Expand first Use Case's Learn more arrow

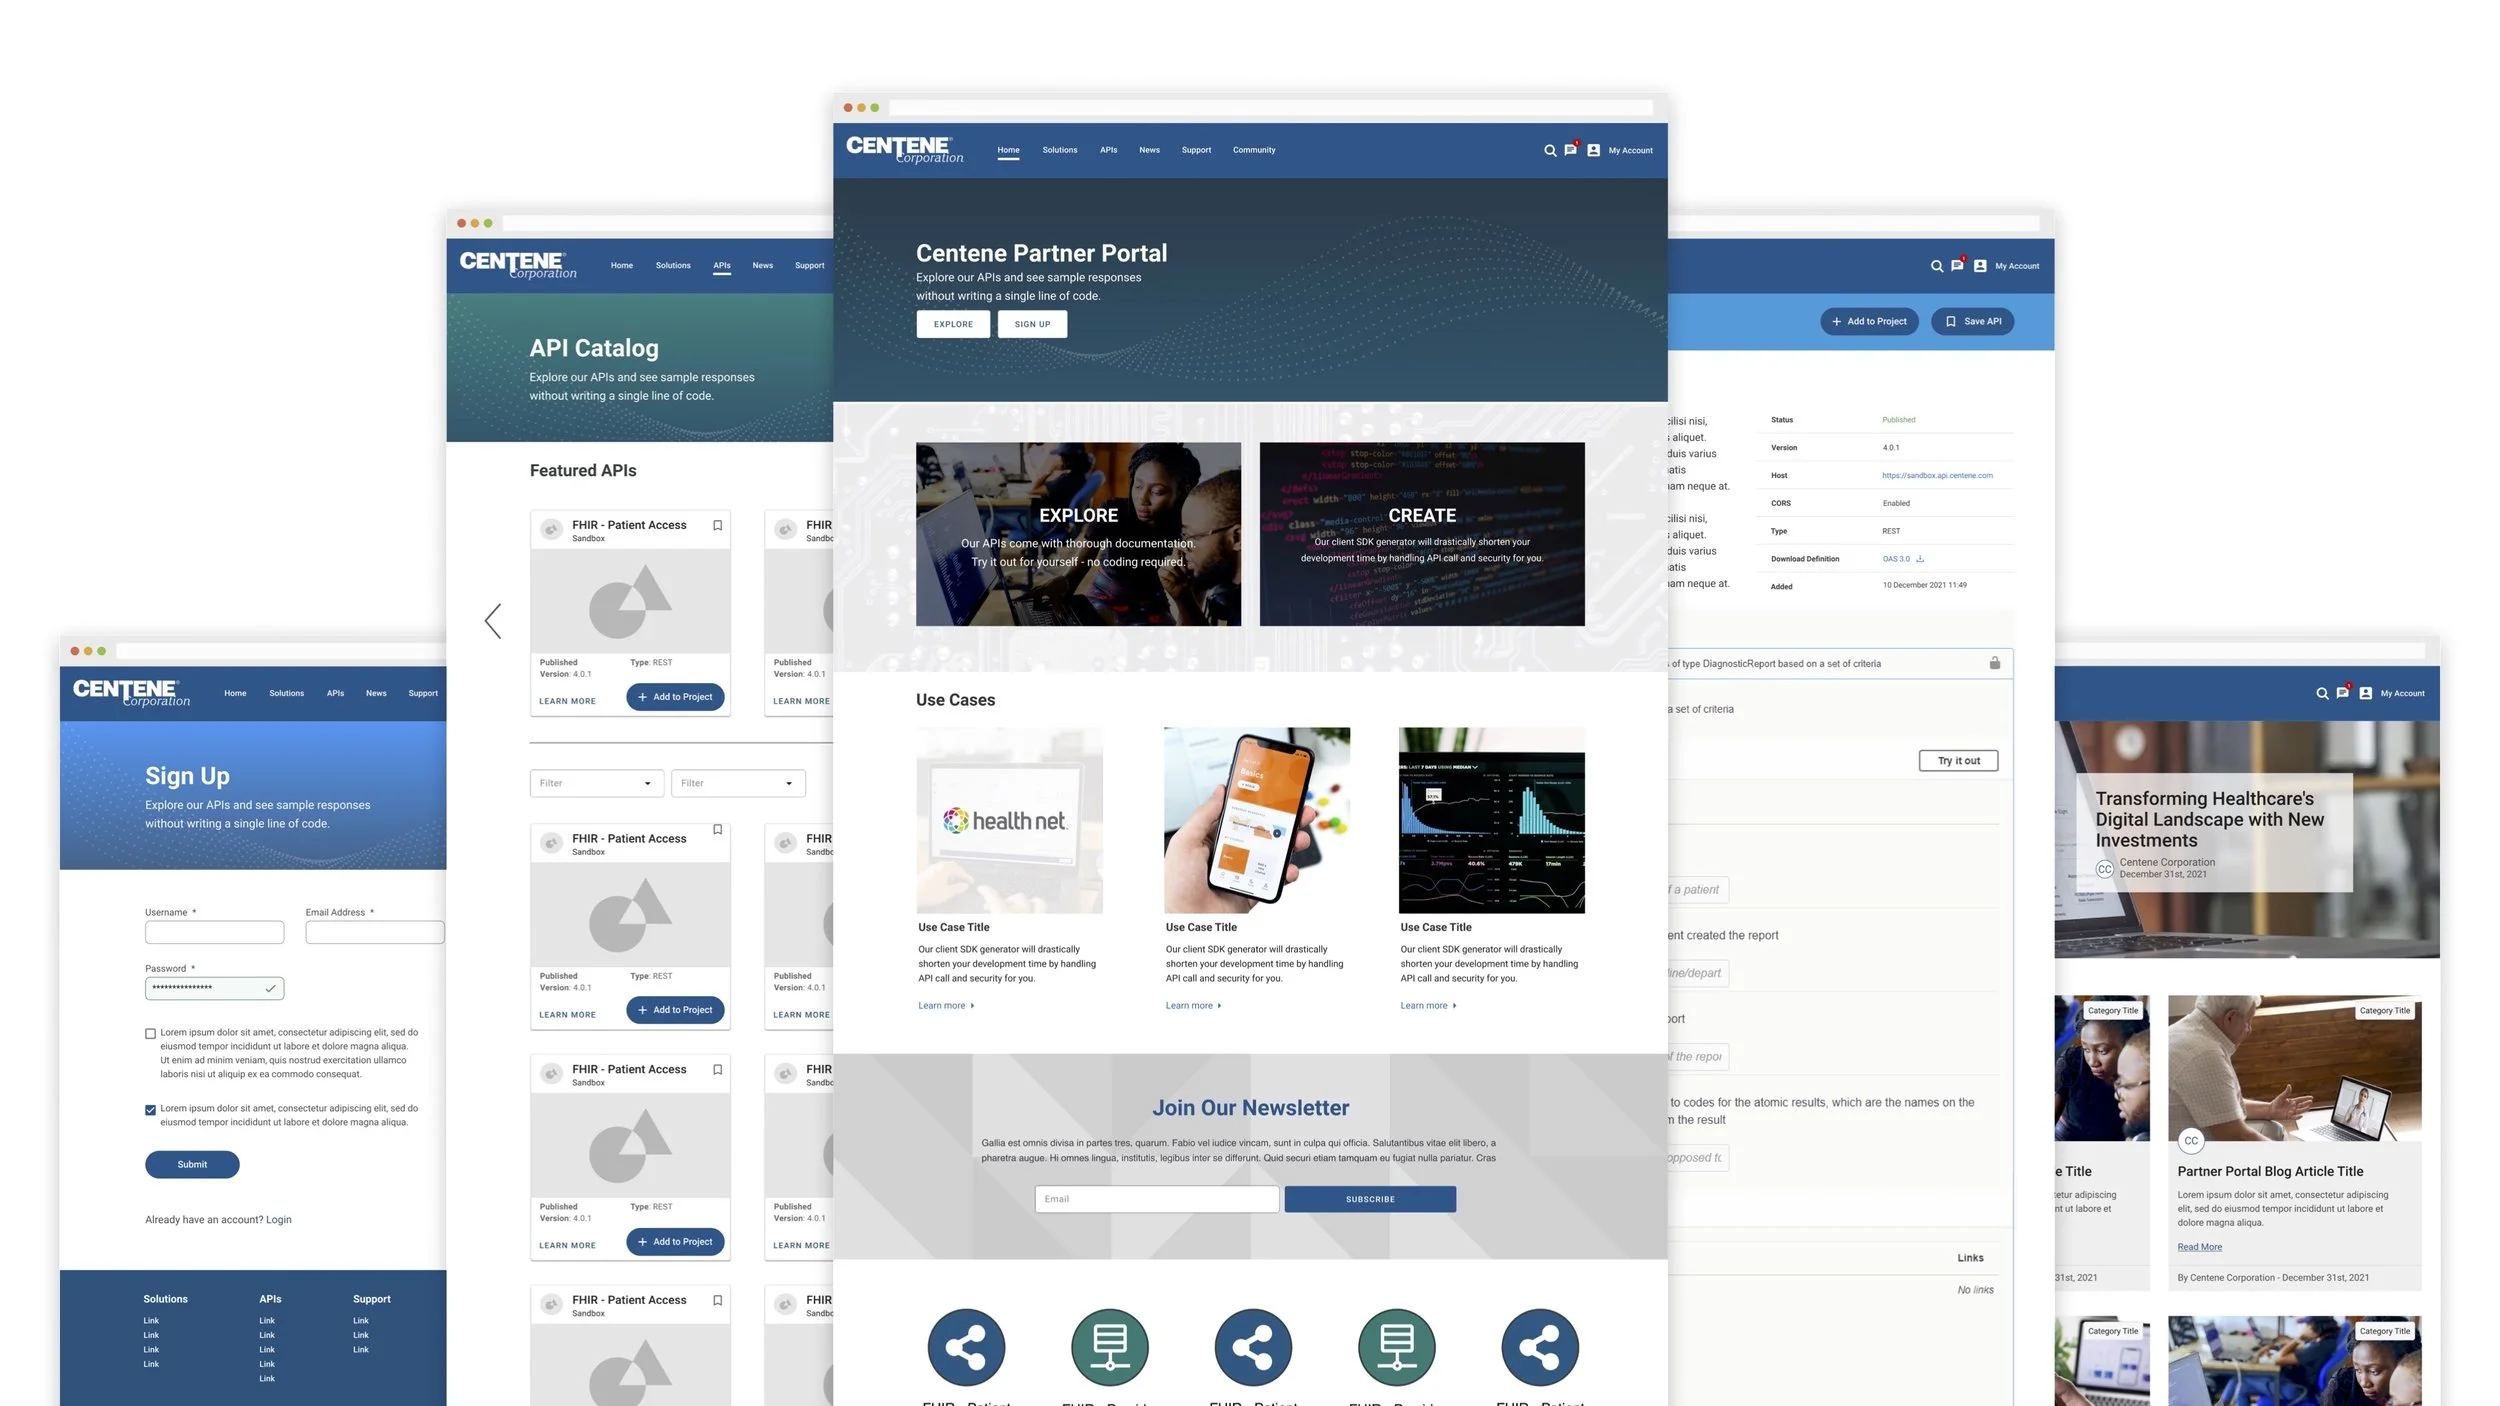tap(972, 1006)
